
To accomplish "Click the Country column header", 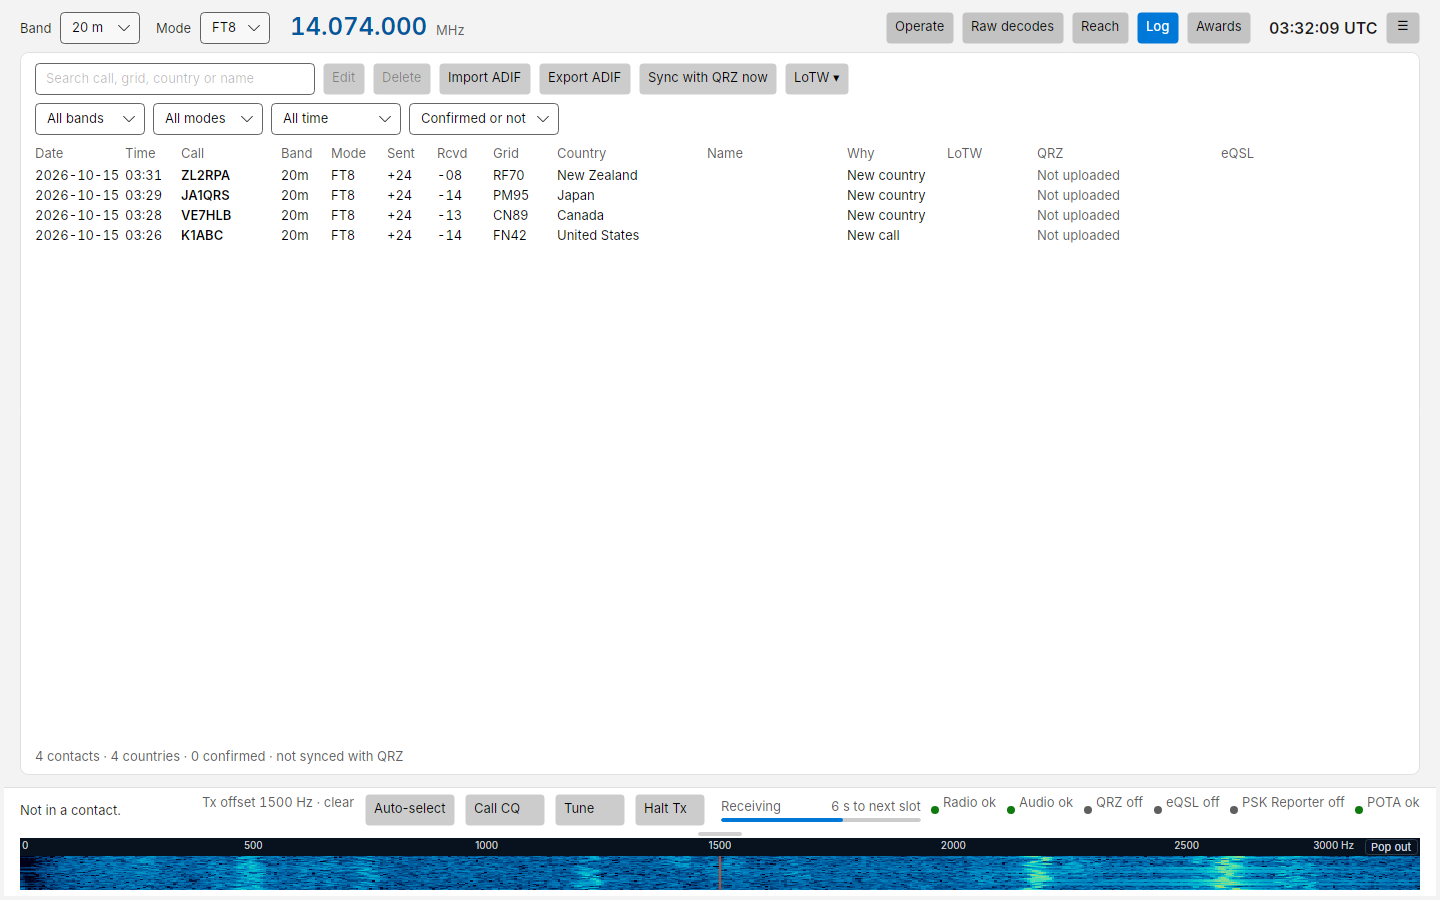I will tap(581, 154).
